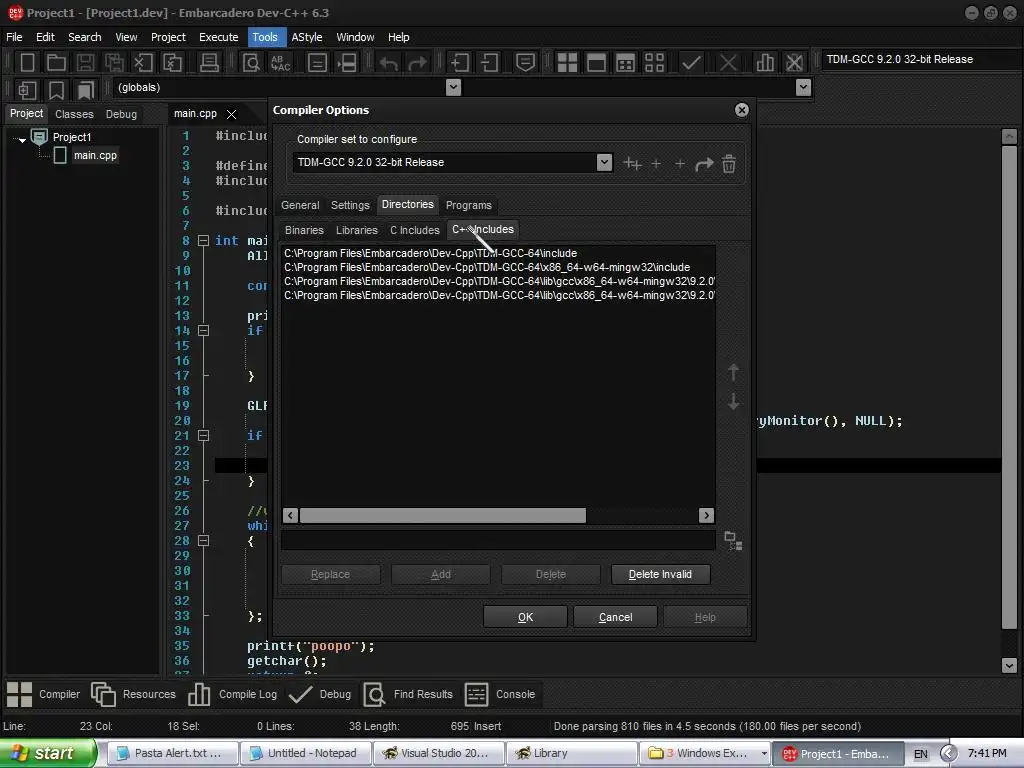Screen dimensions: 1024x768
Task: Switch to the General tab
Action: [300, 205]
